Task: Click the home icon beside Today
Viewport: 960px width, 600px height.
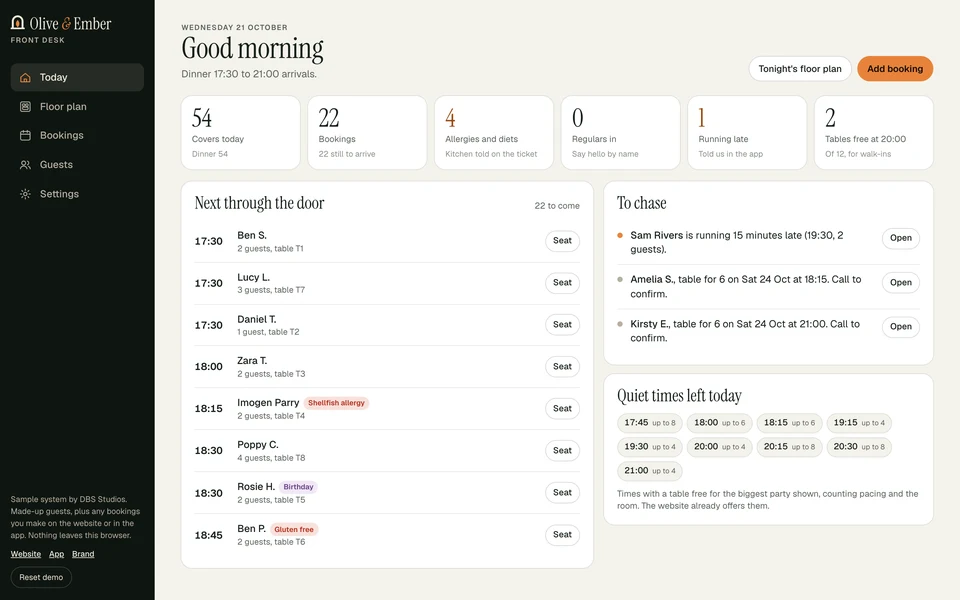Action: click(x=25, y=78)
